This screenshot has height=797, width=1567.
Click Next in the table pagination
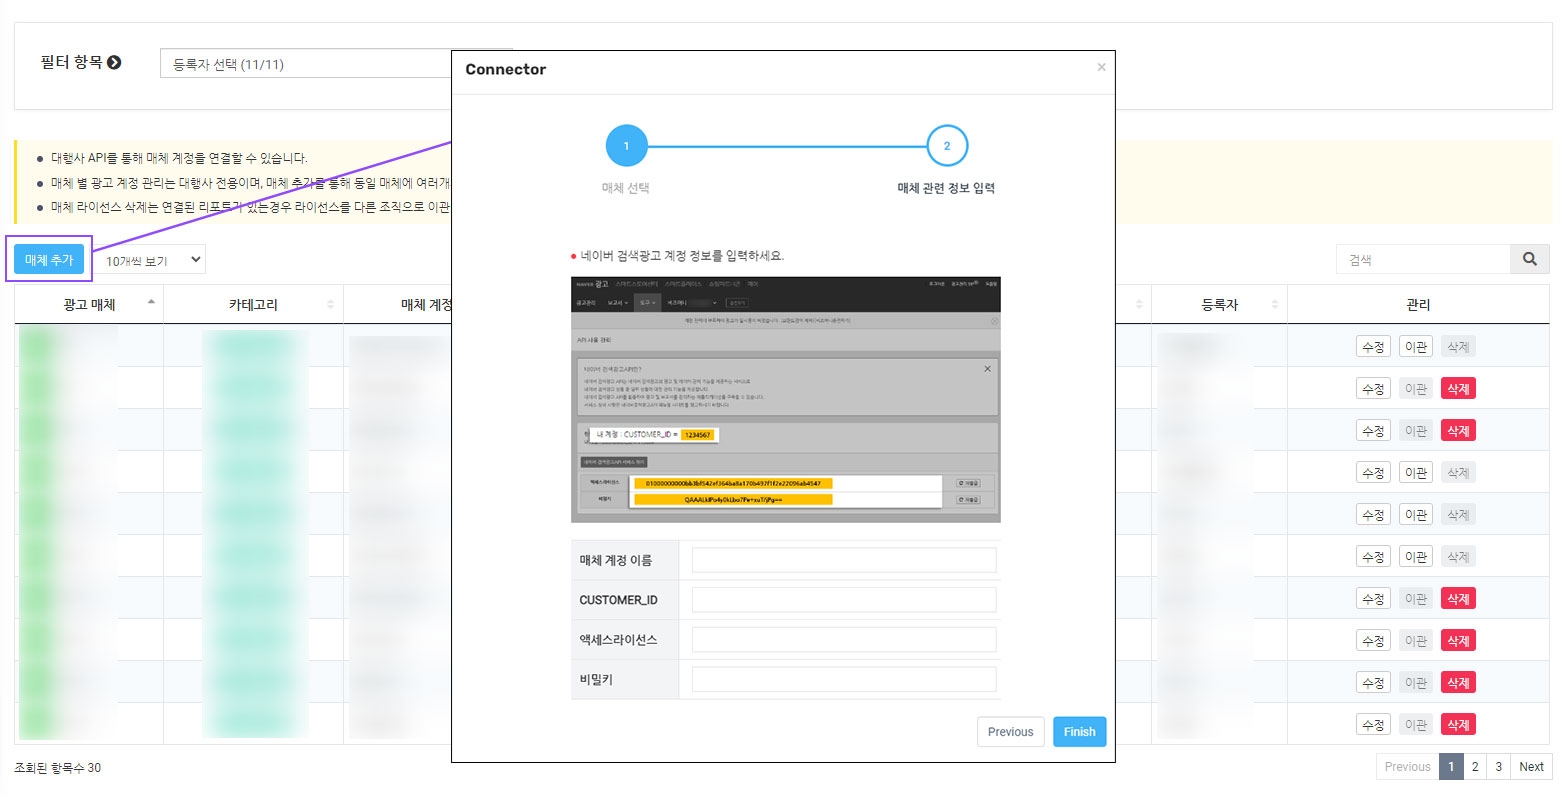pos(1531,767)
